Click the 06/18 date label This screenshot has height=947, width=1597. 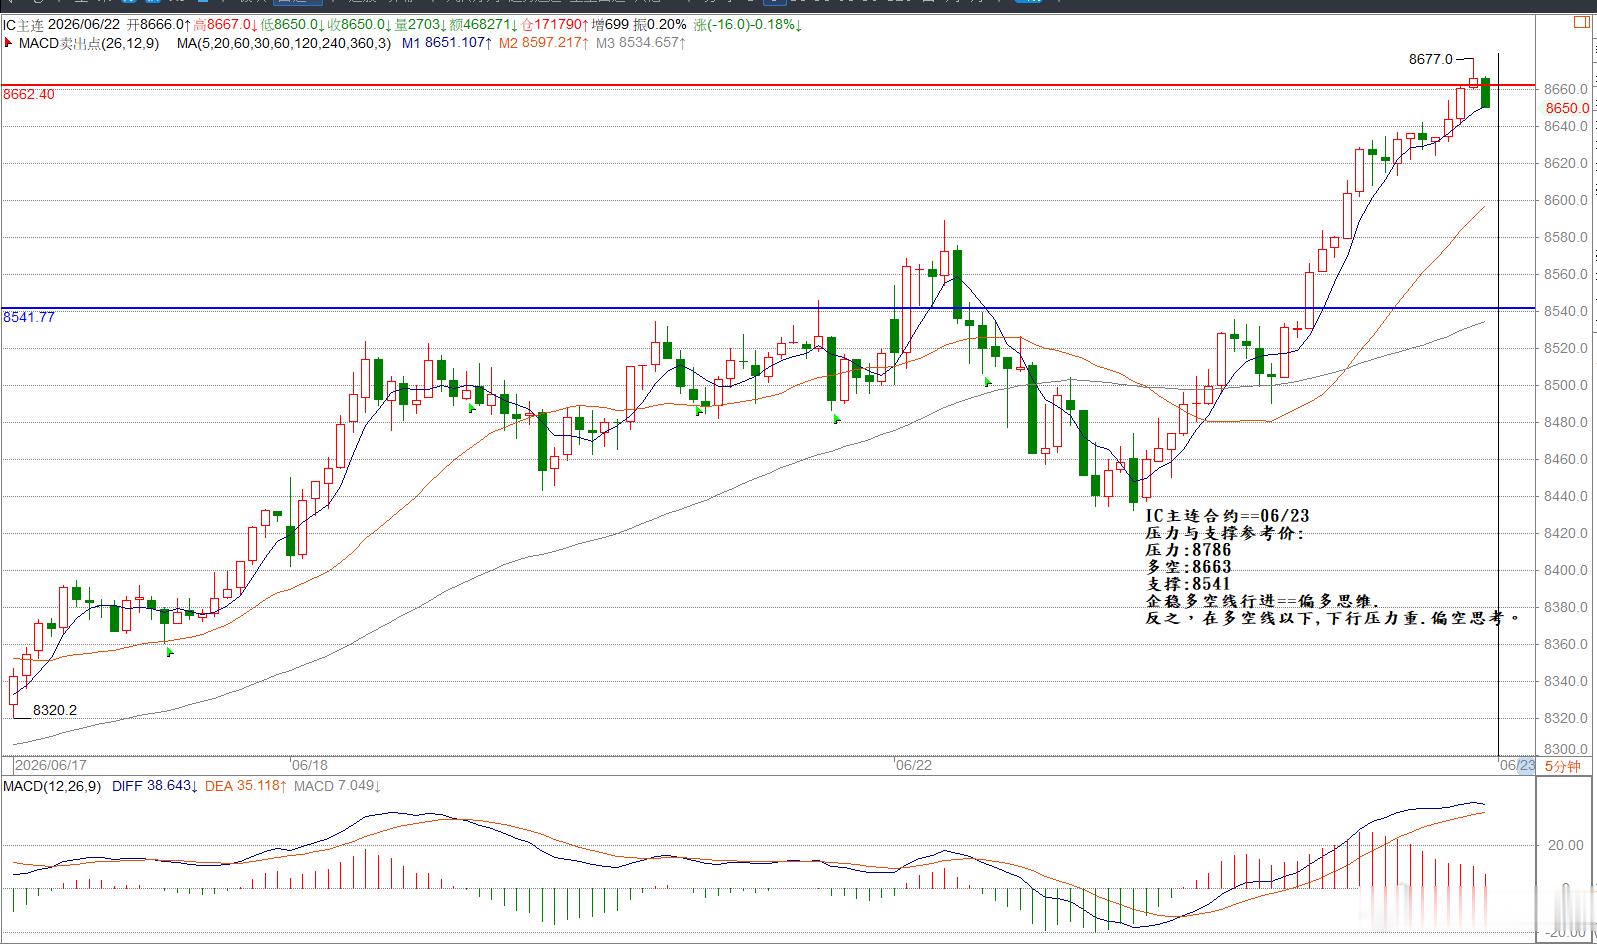pos(310,765)
